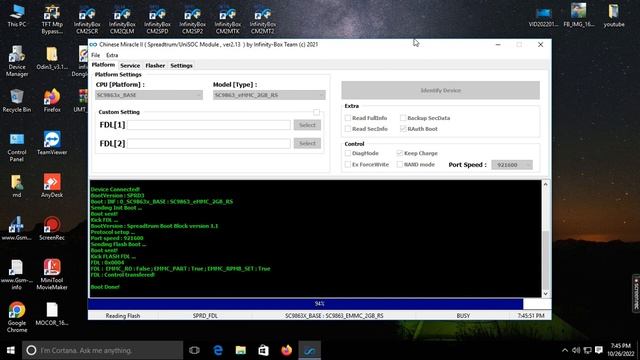This screenshot has width=640, height=360.
Task: Open TFT Mtp Bypass desktop shortcut
Action: click(52, 20)
